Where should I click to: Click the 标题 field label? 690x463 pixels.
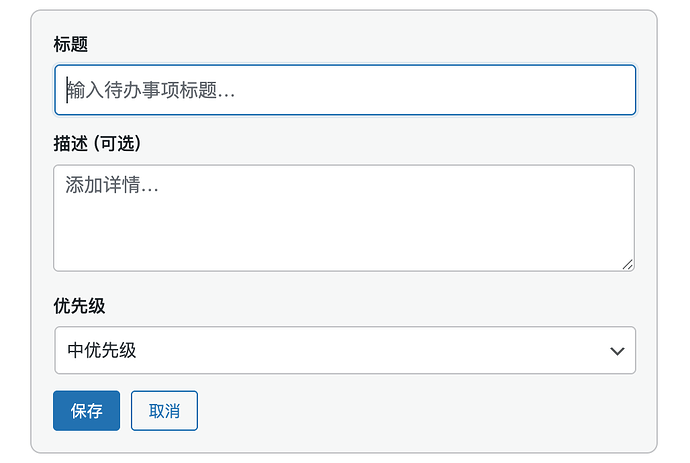click(70, 45)
